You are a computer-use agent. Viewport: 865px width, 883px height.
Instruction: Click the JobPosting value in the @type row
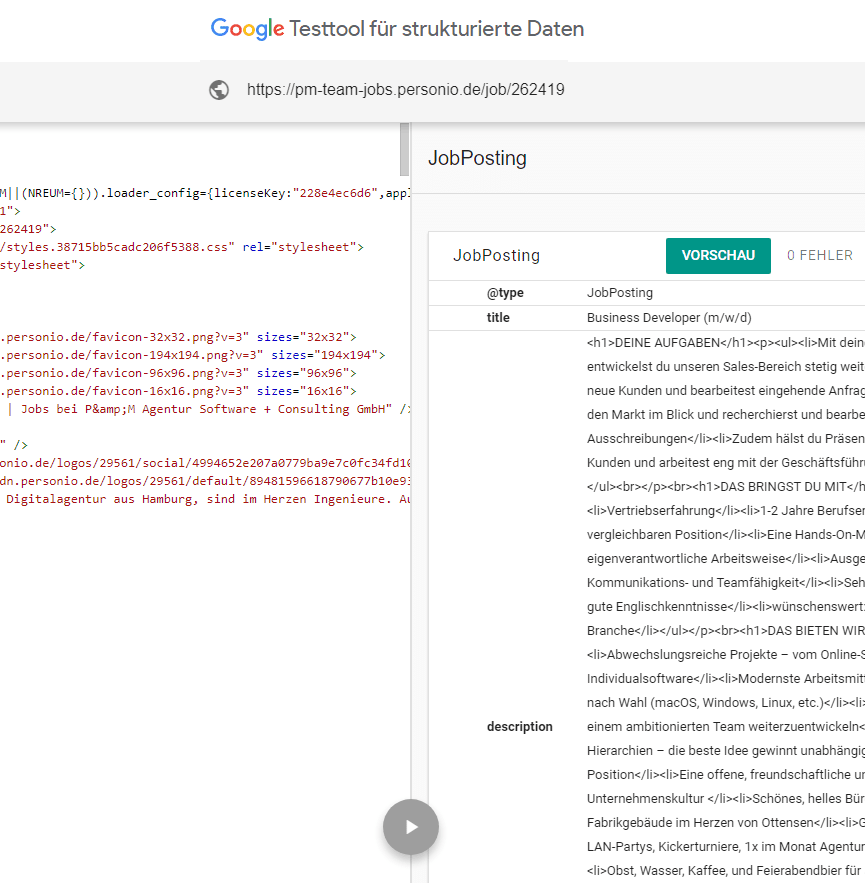coord(620,293)
